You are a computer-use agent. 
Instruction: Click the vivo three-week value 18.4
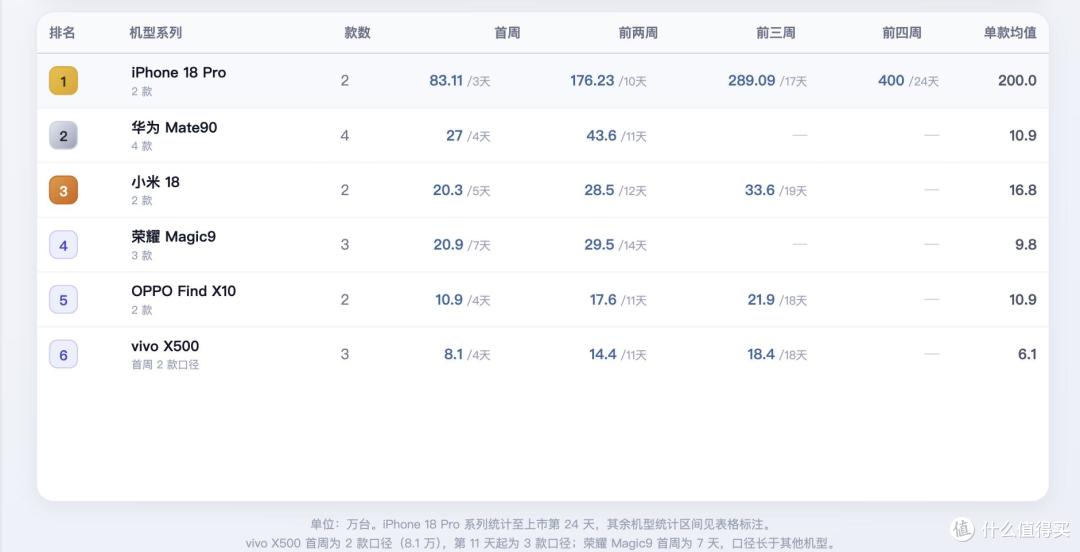coord(761,354)
